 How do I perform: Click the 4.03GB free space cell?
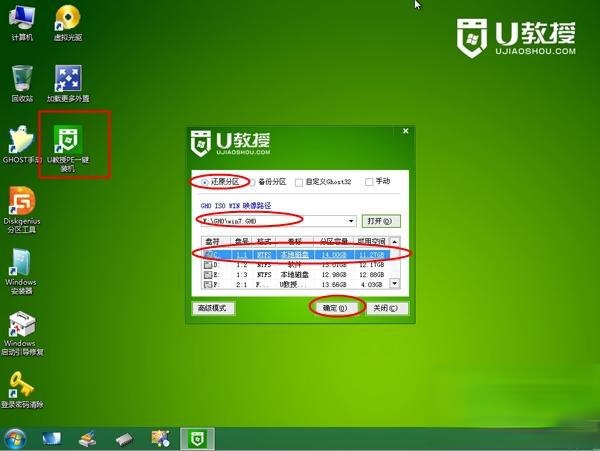[372, 285]
